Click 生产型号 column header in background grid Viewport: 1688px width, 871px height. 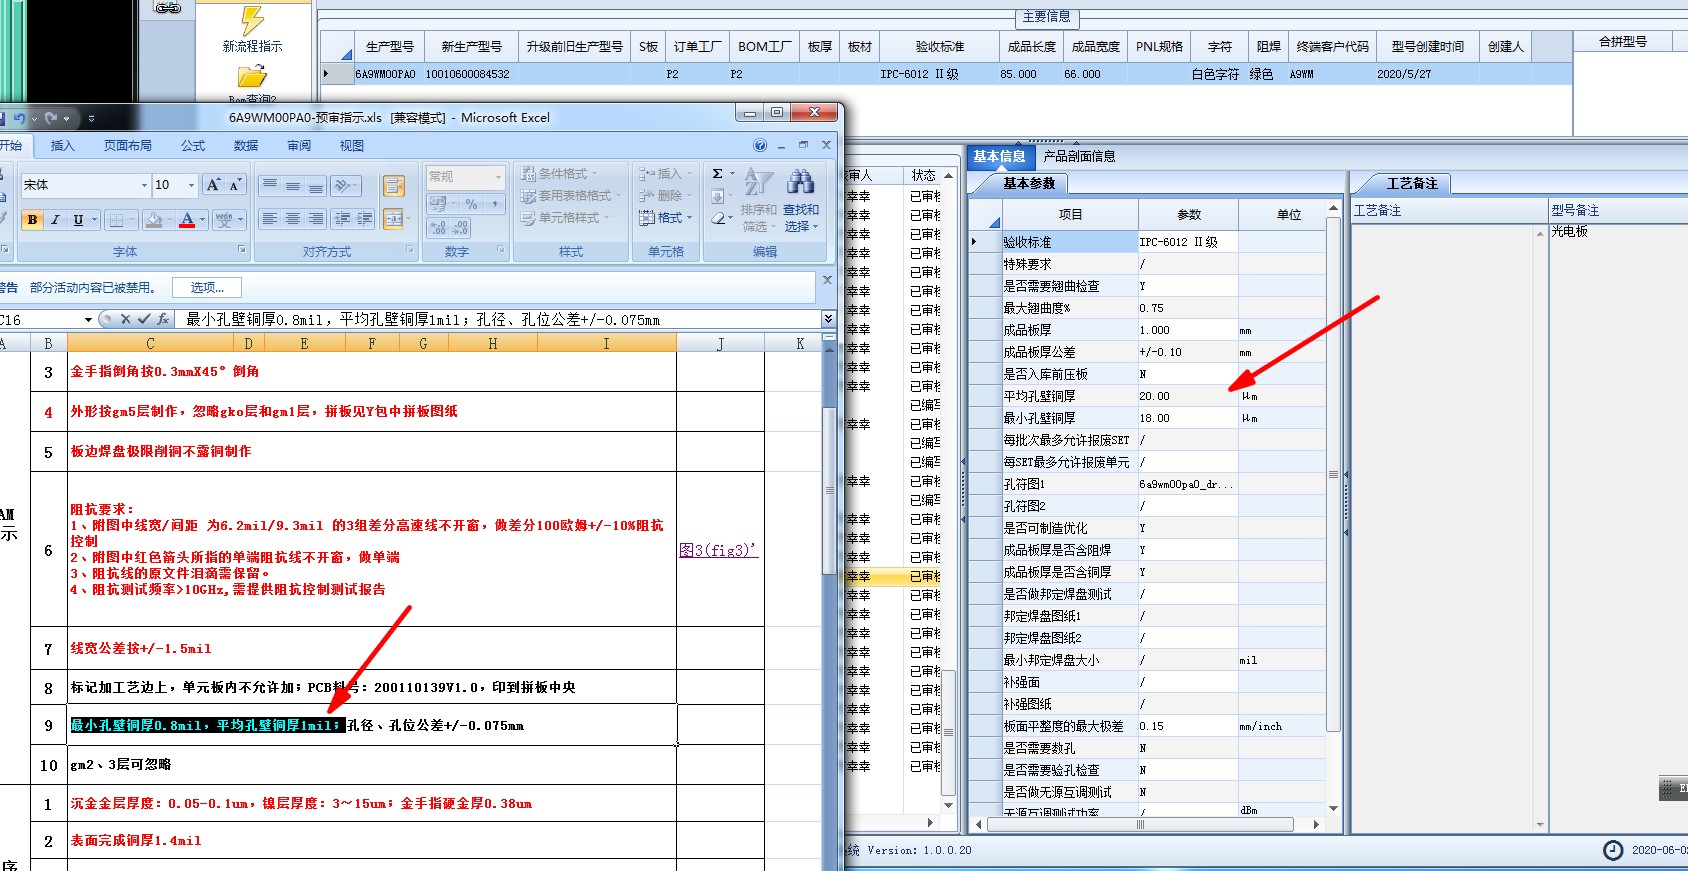pyautogui.click(x=389, y=46)
